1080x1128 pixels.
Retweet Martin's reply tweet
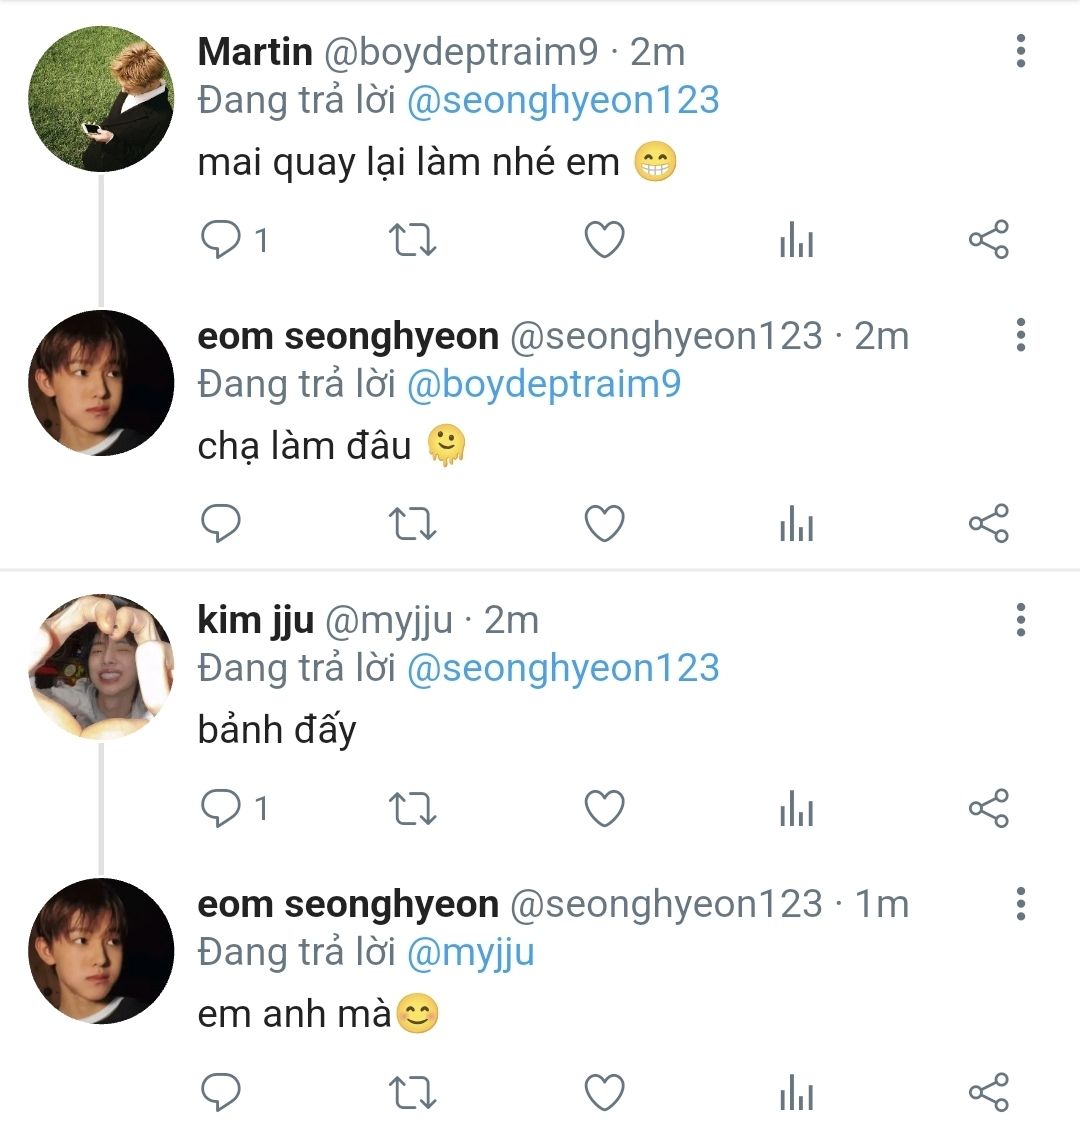pos(411,240)
